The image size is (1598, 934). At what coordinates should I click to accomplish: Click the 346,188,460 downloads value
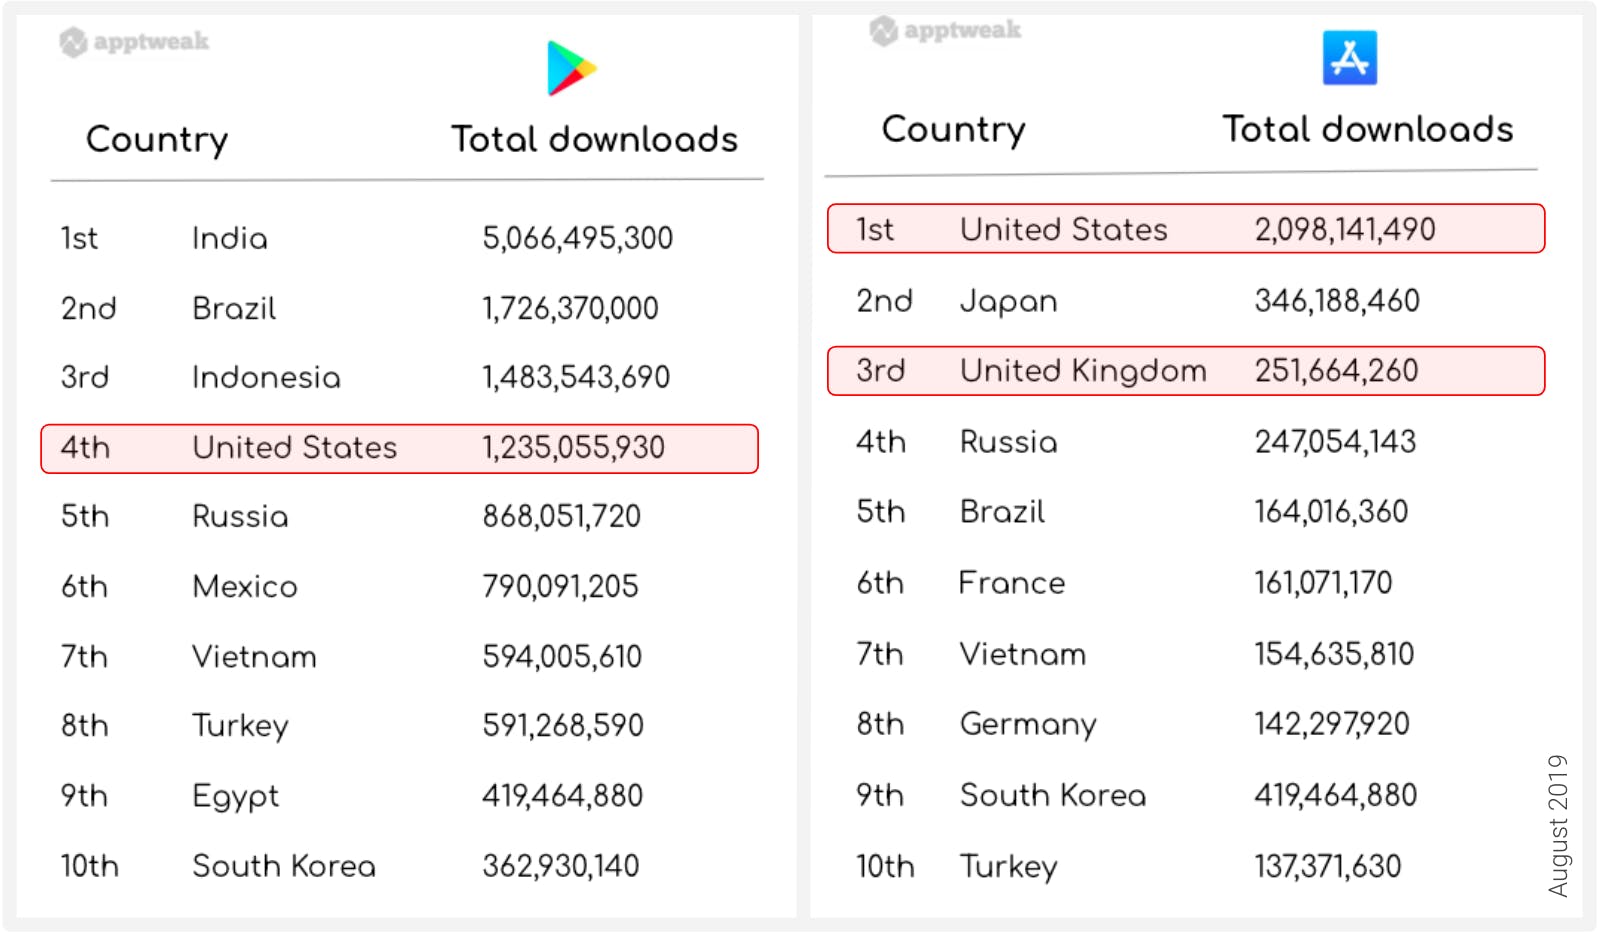pyautogui.click(x=1337, y=301)
